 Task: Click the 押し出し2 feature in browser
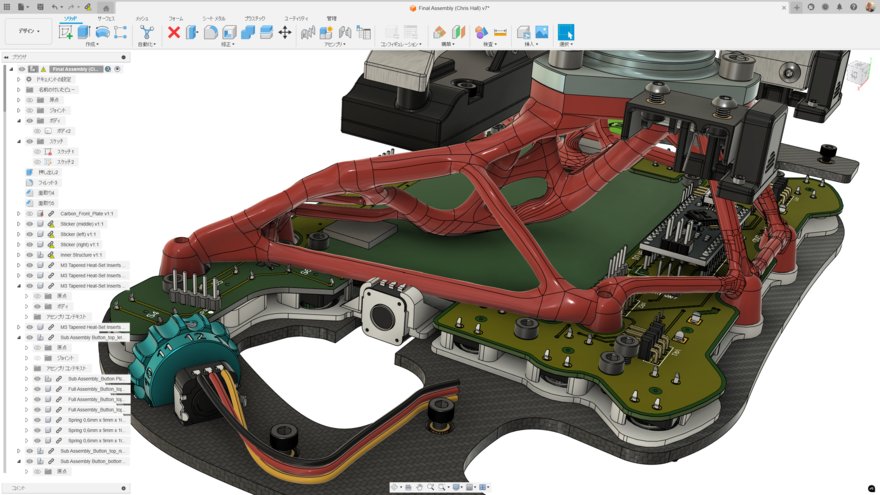(x=47, y=172)
